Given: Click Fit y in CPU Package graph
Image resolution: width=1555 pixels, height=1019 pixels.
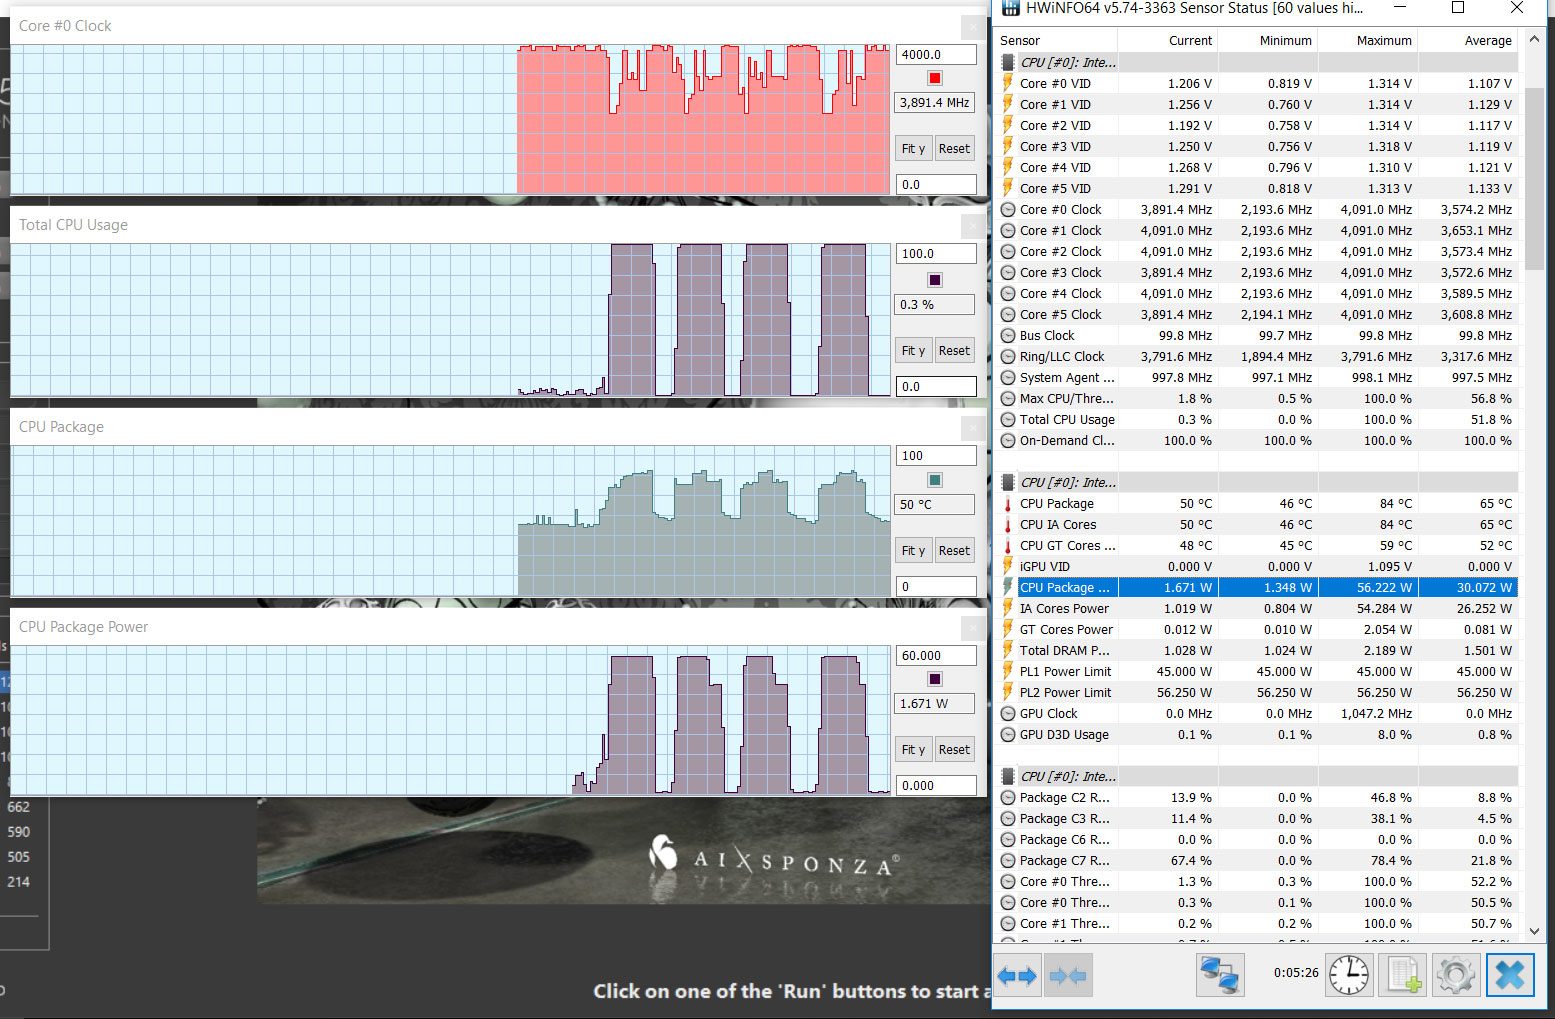Looking at the screenshot, I should pyautogui.click(x=913, y=550).
